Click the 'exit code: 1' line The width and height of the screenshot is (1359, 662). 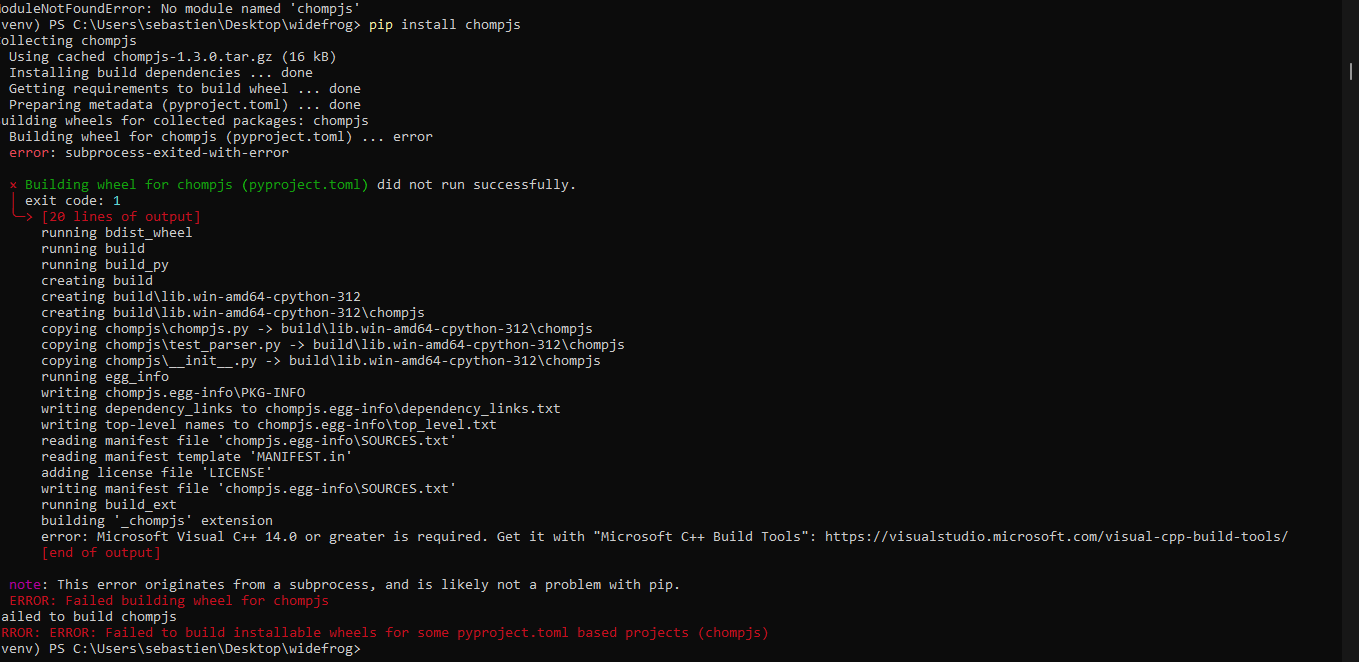72,201
